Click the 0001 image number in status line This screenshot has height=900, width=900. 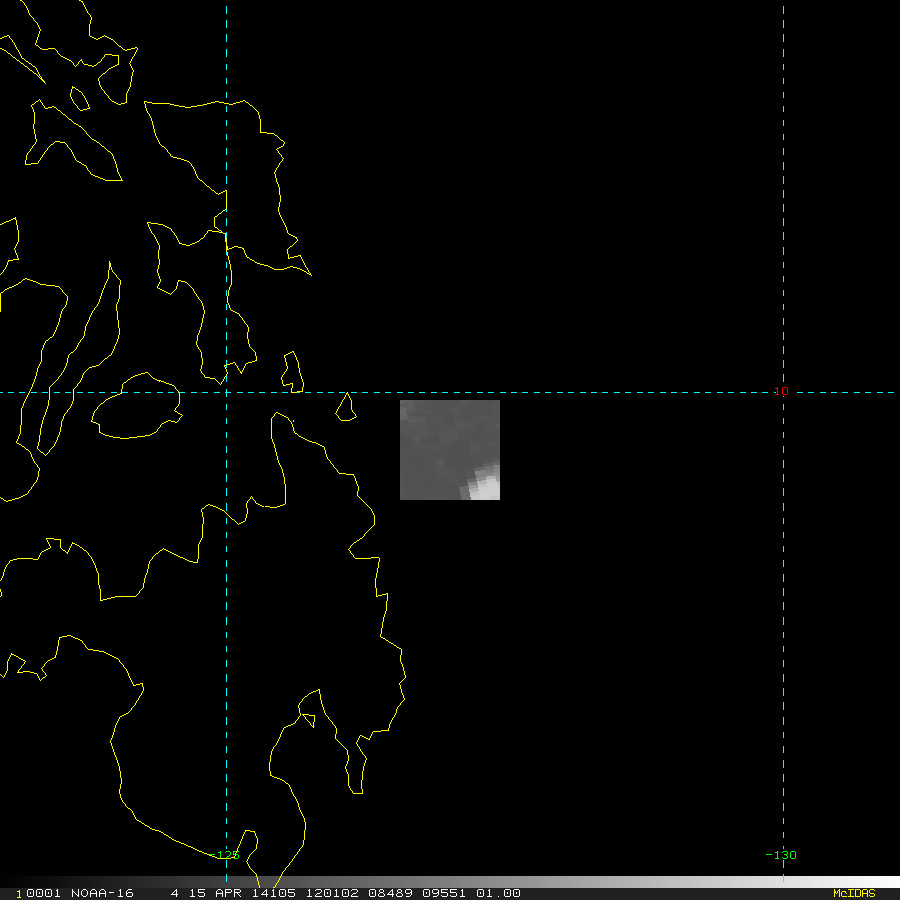pos(44,894)
